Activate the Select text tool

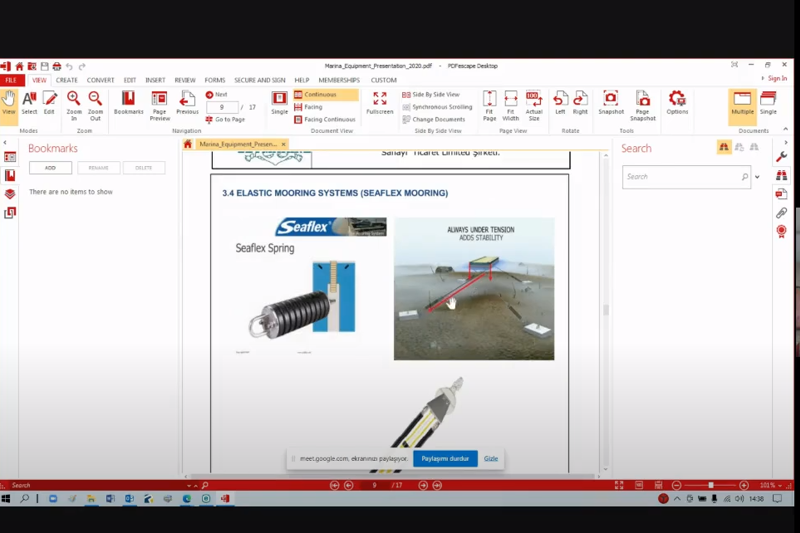tap(29, 103)
